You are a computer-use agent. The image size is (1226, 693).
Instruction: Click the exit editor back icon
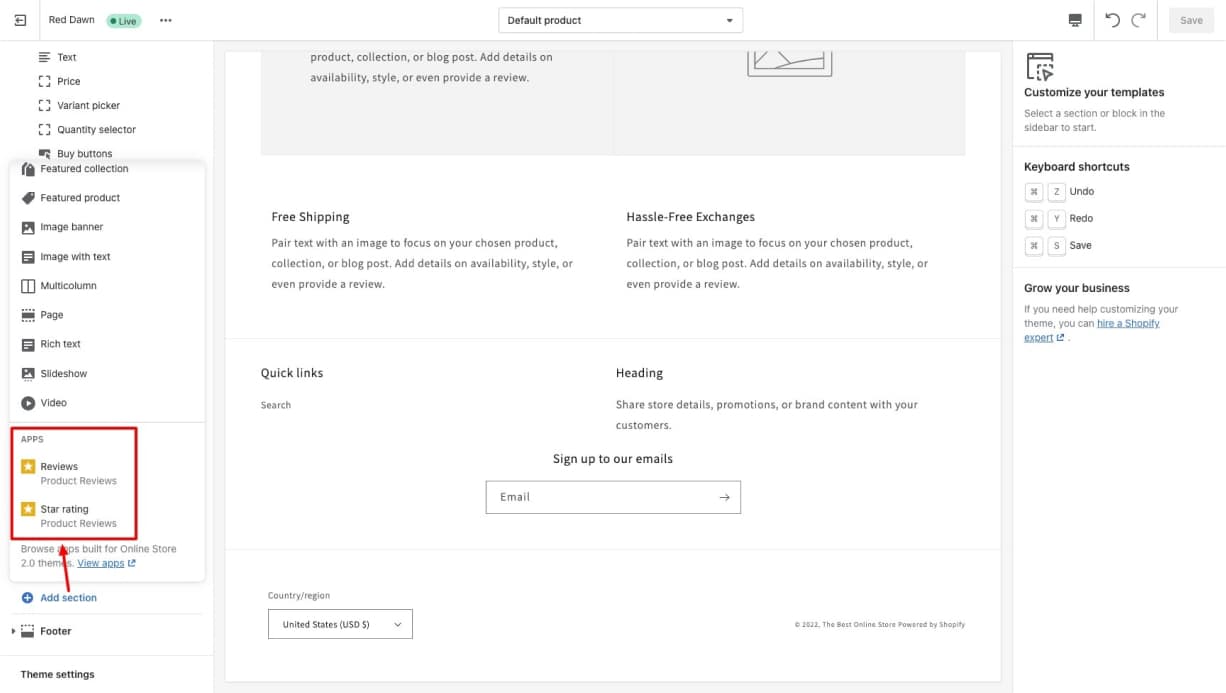[20, 20]
